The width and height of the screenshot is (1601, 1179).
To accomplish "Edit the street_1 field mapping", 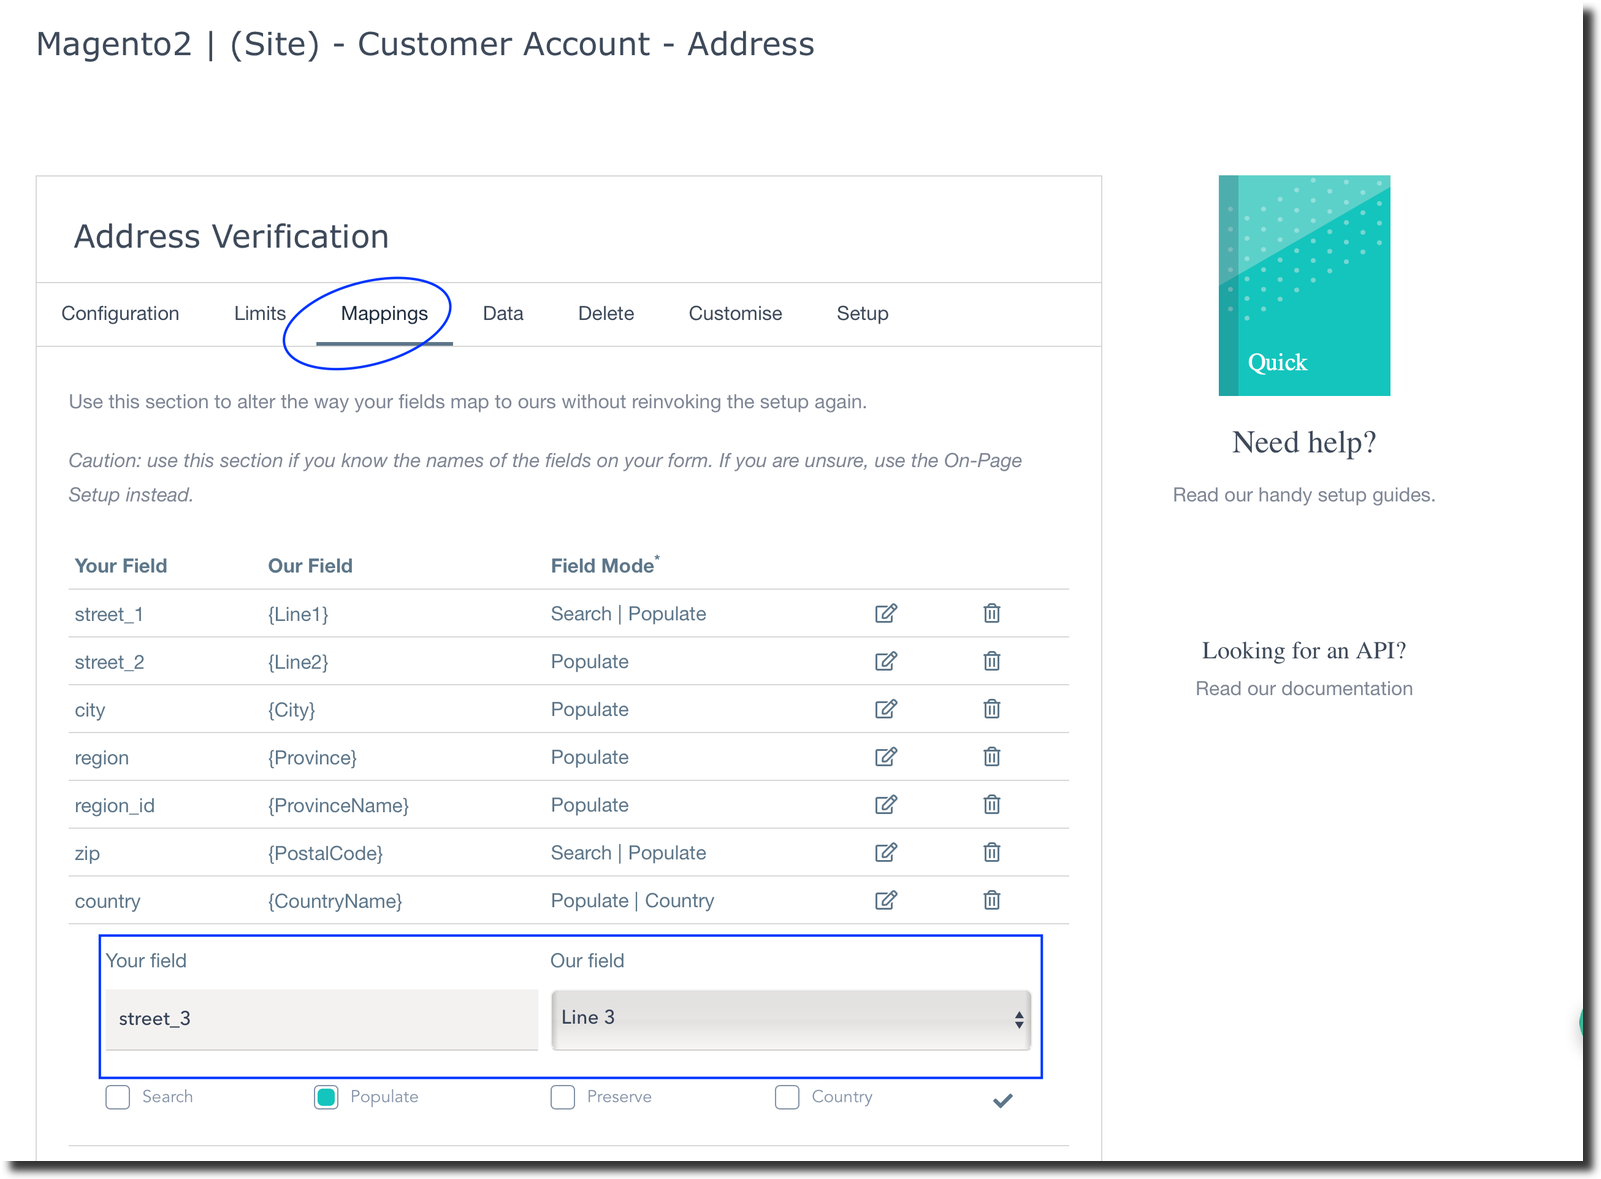I will [885, 613].
